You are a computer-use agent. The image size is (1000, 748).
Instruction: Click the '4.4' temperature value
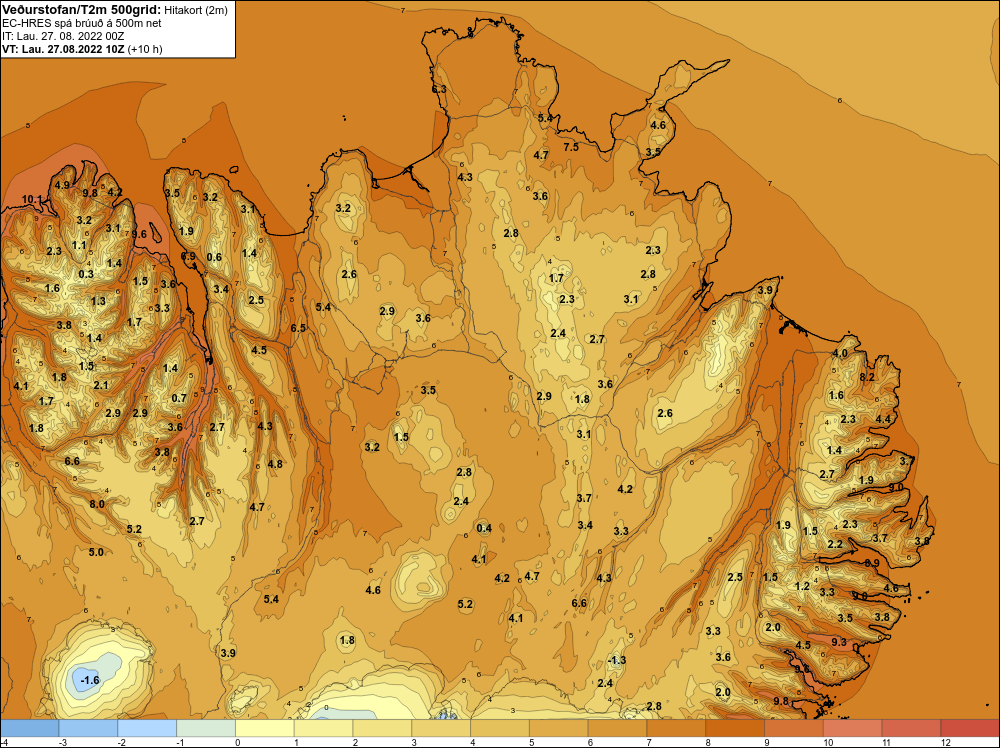tap(883, 419)
